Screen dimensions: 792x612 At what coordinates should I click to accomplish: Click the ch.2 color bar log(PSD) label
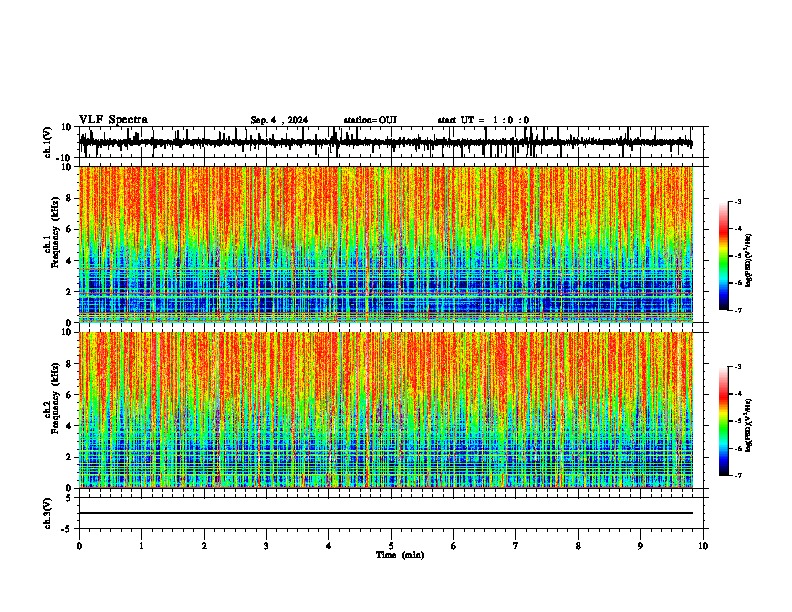pyautogui.click(x=748, y=425)
